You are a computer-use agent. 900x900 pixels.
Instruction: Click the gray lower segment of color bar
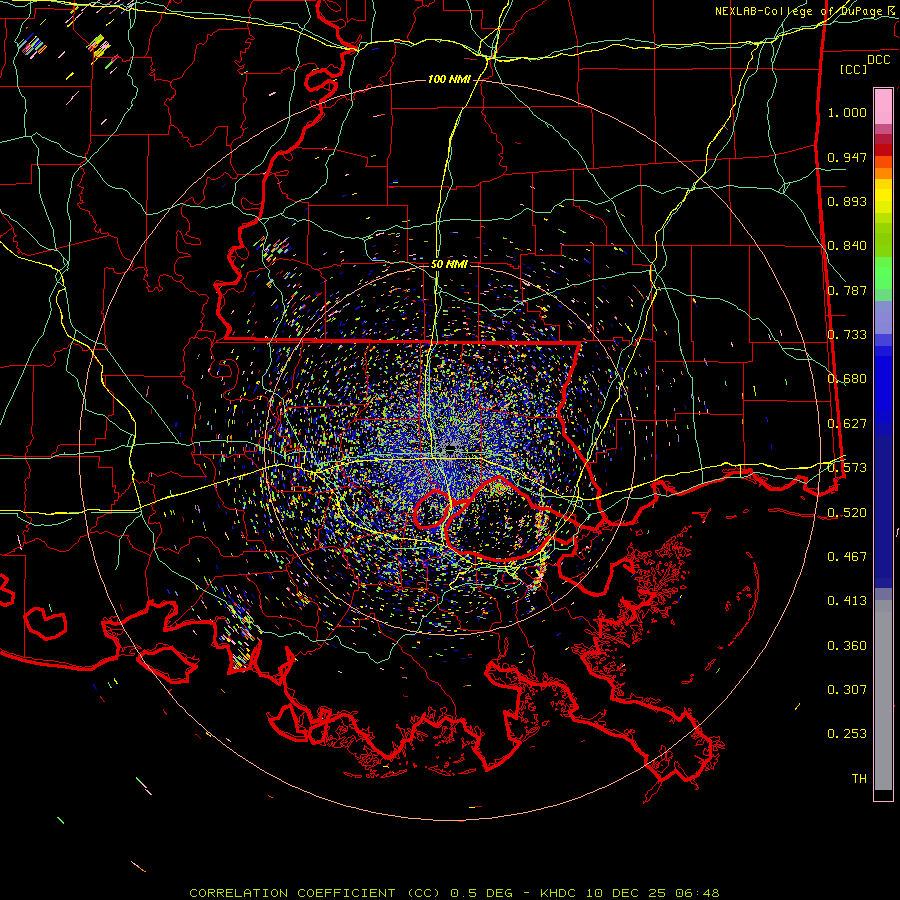pyautogui.click(x=883, y=695)
